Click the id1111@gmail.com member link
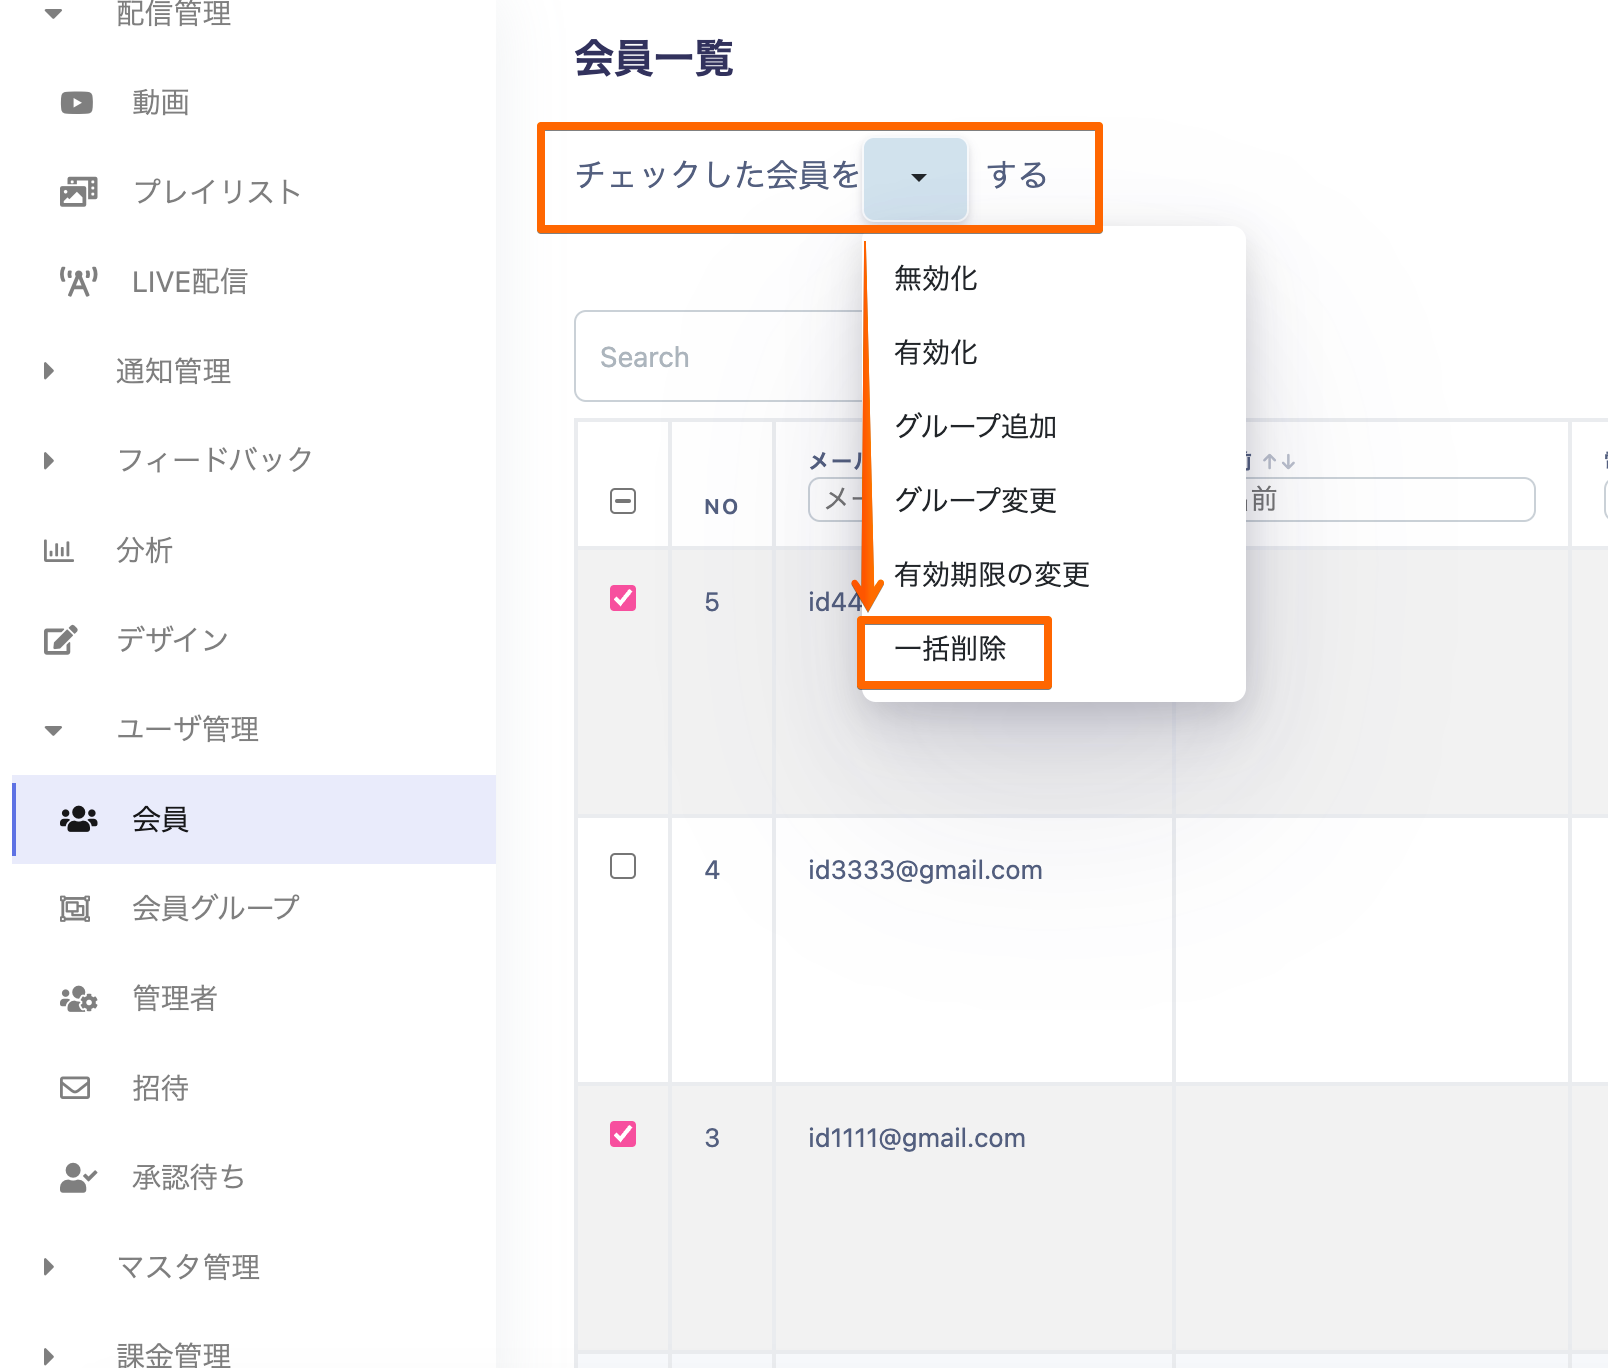Screen dimensions: 1608x1368 tap(916, 1138)
